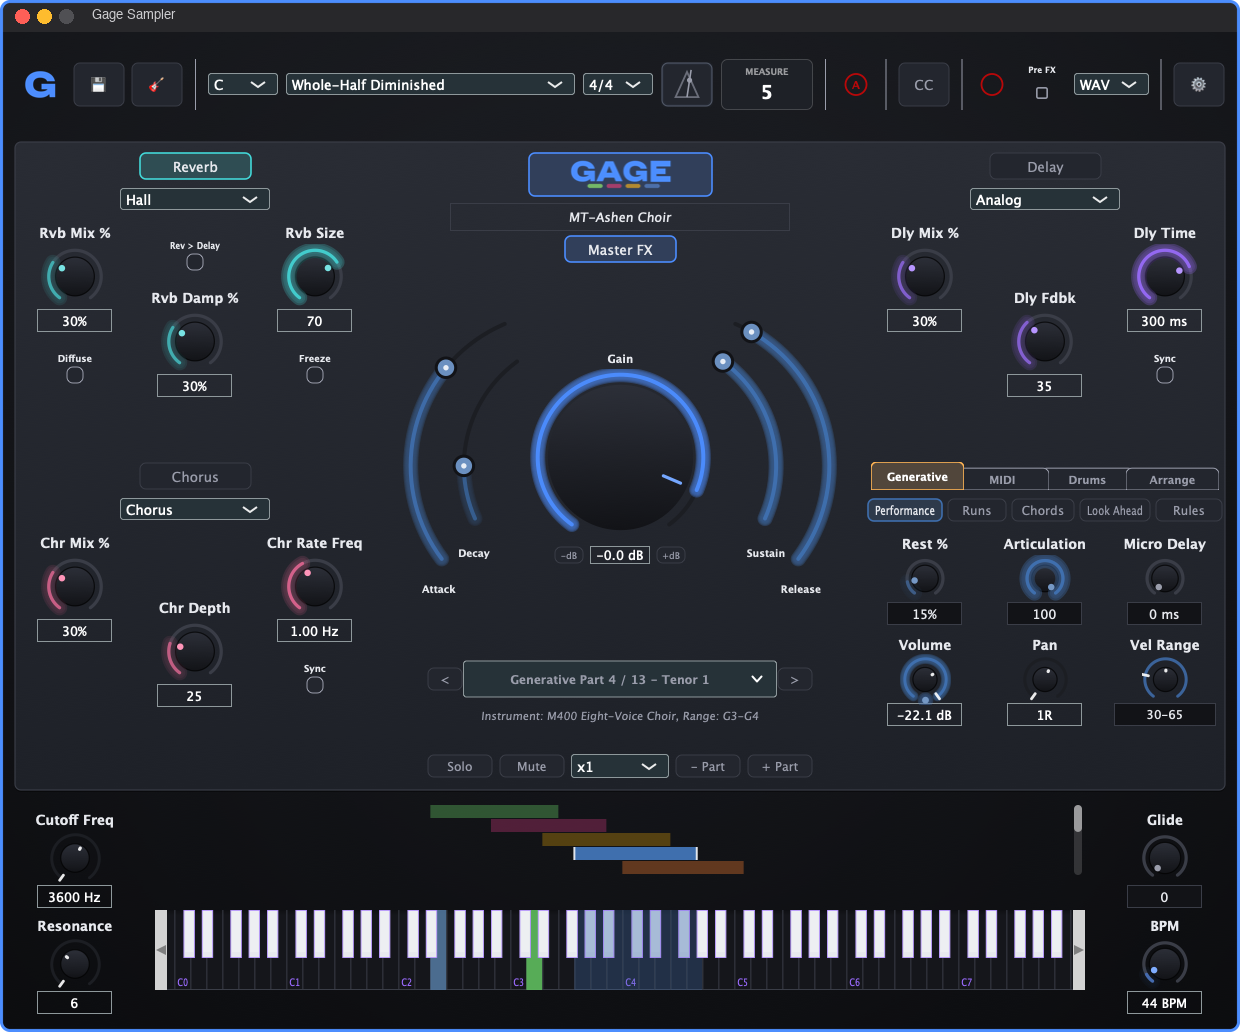Mute the current part
The image size is (1240, 1032).
[x=532, y=767]
